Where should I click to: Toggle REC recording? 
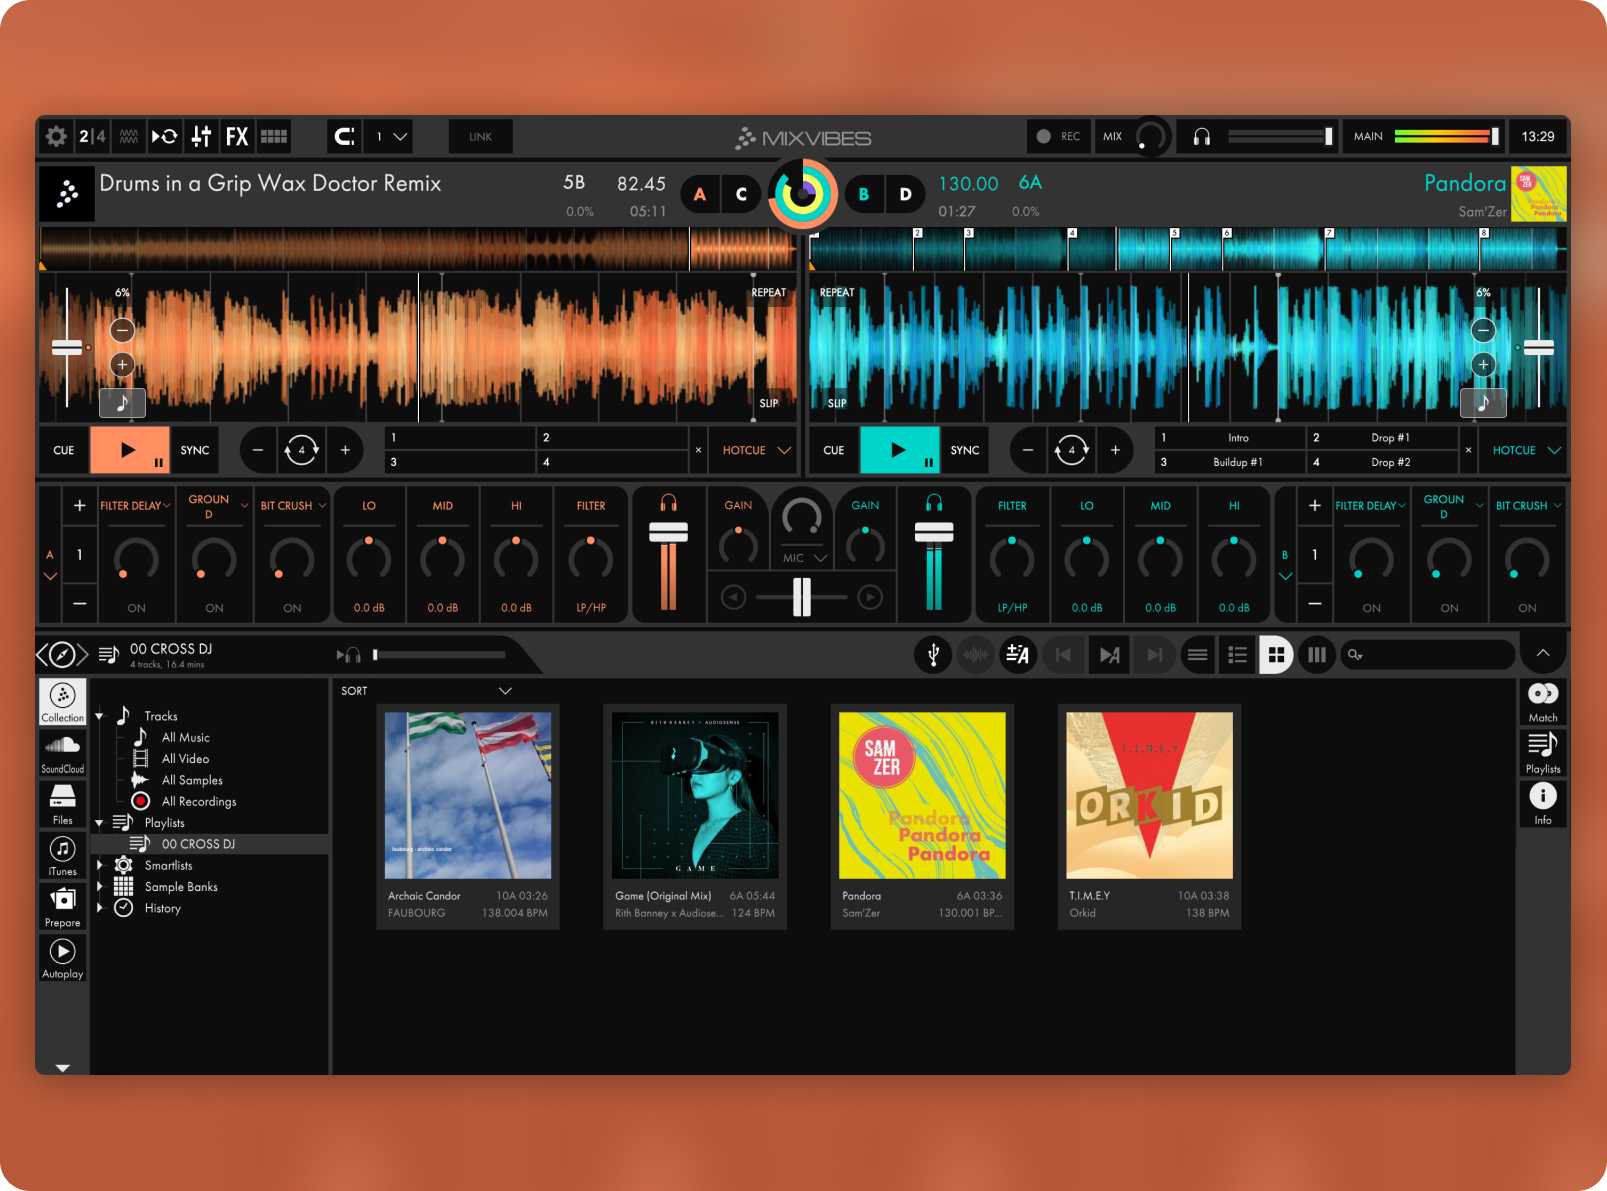[x=1059, y=136]
